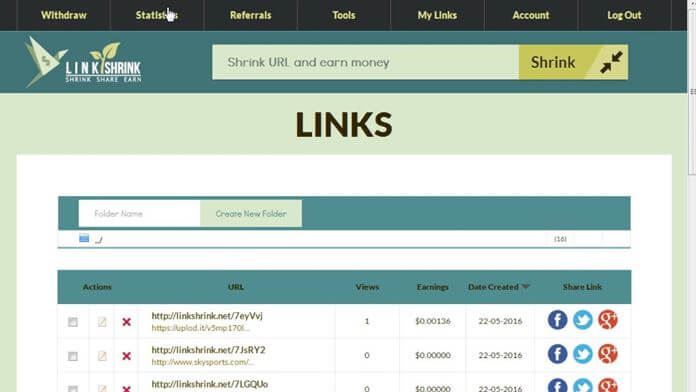Toggle the Date Created sort arrow
This screenshot has height=392, width=696.
click(x=526, y=287)
